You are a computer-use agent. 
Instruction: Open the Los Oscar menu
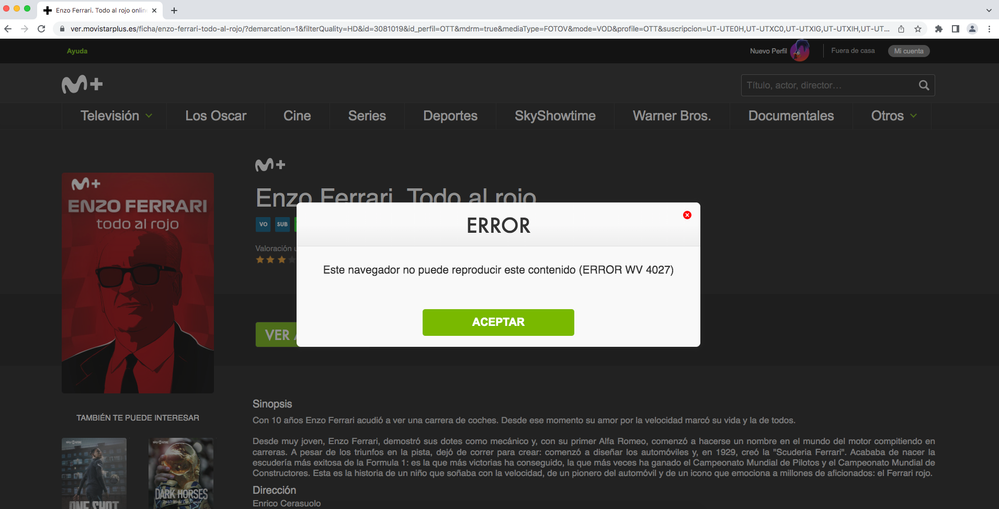click(216, 116)
